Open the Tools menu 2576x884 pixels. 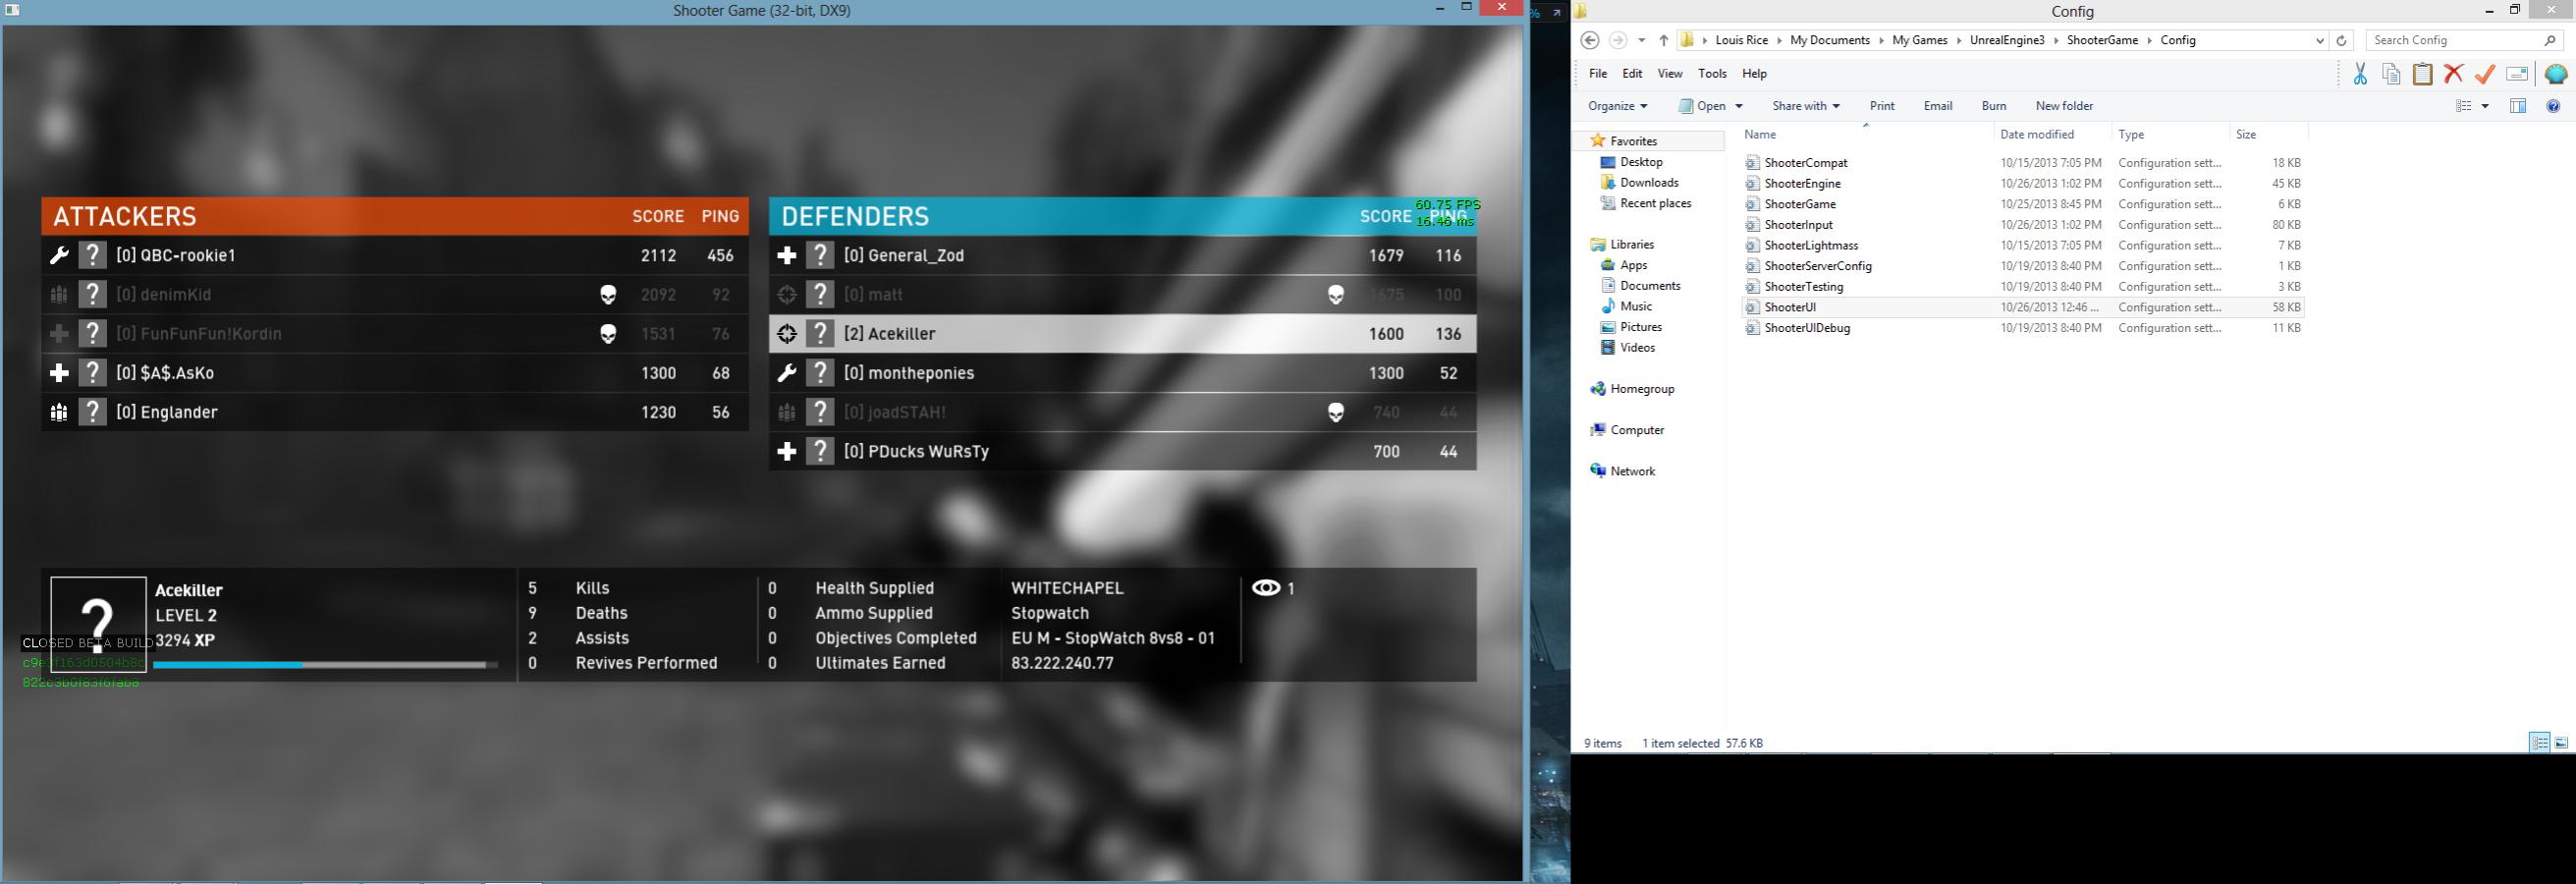(x=1712, y=74)
